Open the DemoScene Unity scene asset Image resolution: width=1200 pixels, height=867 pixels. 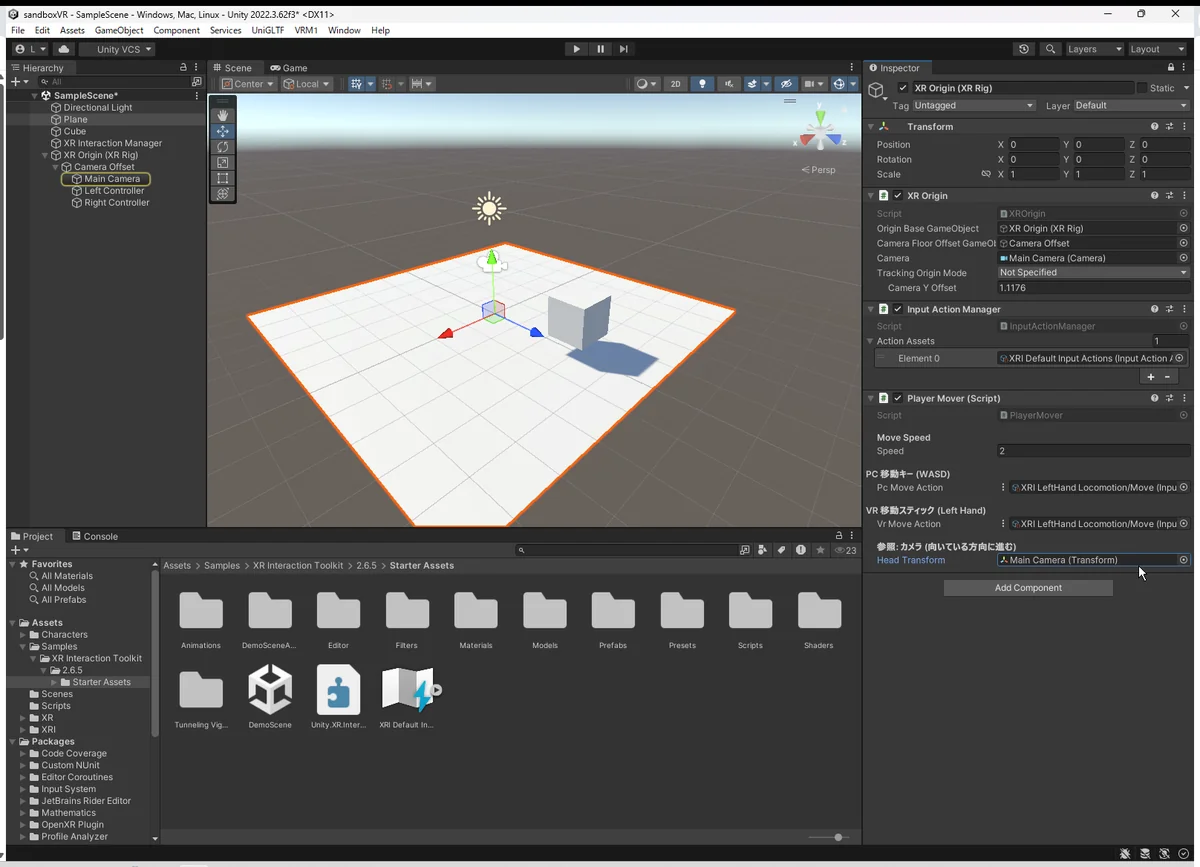click(x=270, y=690)
